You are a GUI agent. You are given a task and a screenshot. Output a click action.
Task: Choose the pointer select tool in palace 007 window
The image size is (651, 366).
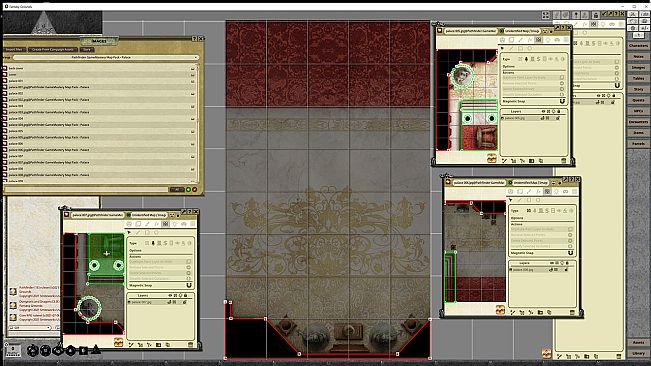coord(129,233)
